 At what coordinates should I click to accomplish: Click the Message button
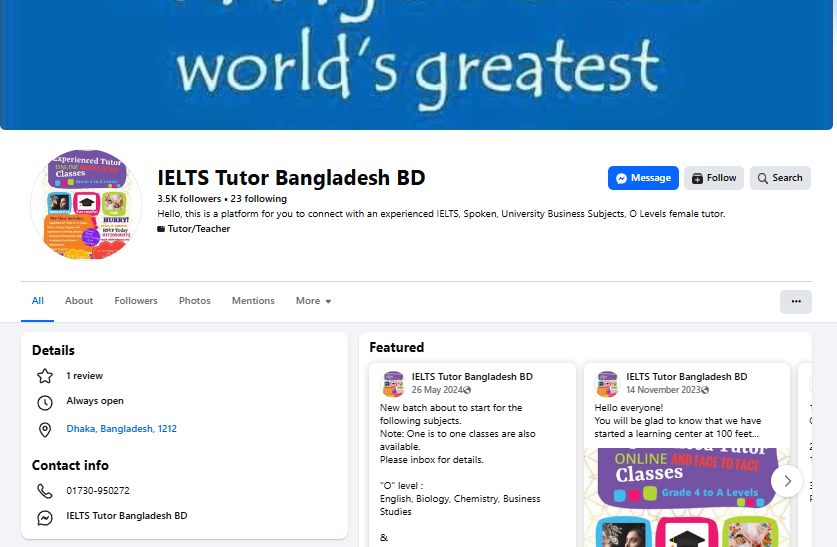[x=643, y=178]
